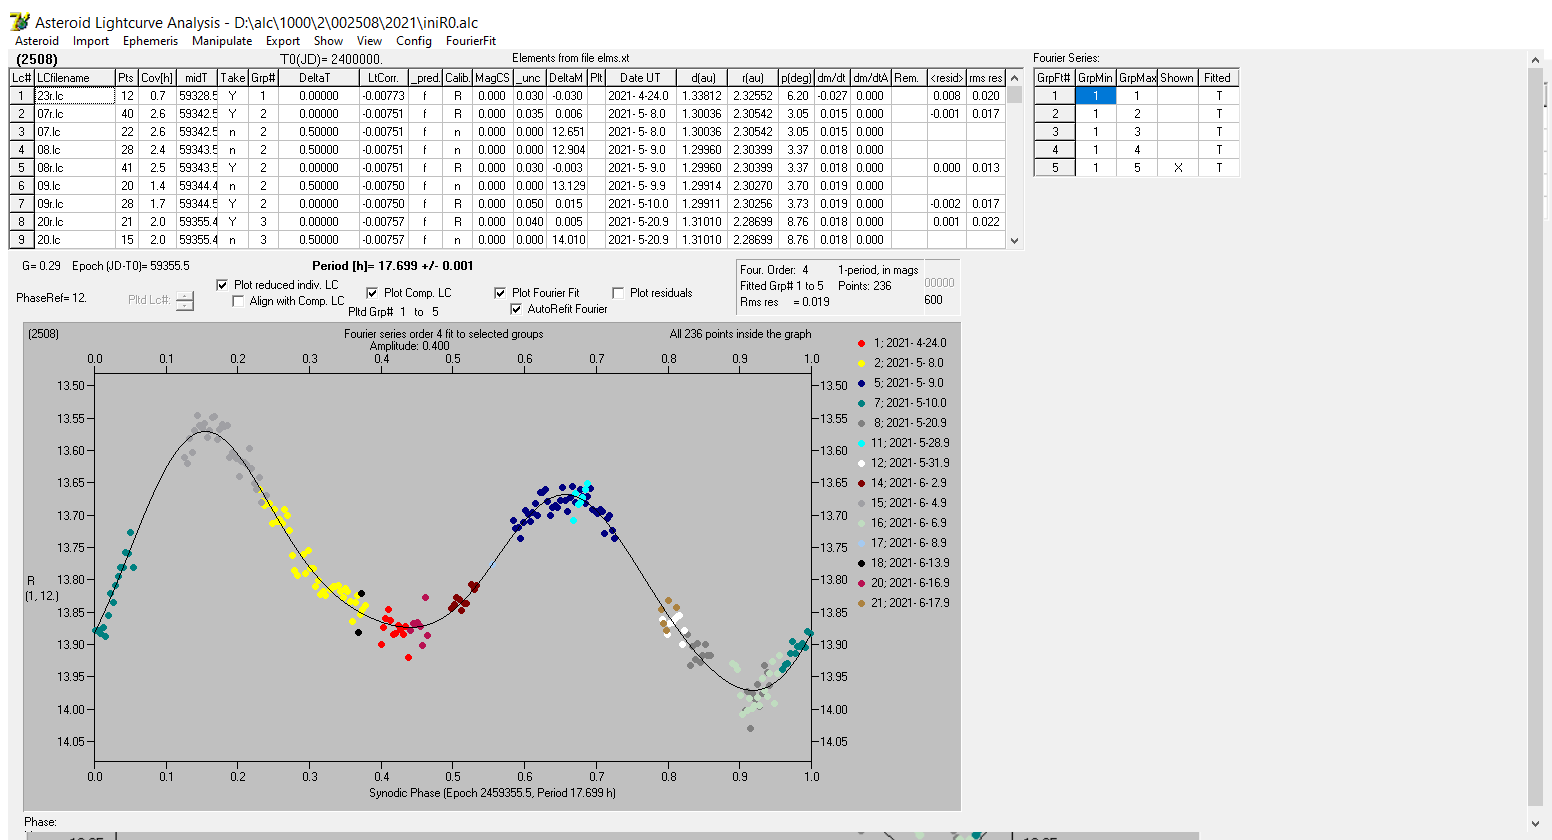The image size is (1552, 840).
Task: Click lightcurve table scroll-up arrow
Action: [1015, 78]
